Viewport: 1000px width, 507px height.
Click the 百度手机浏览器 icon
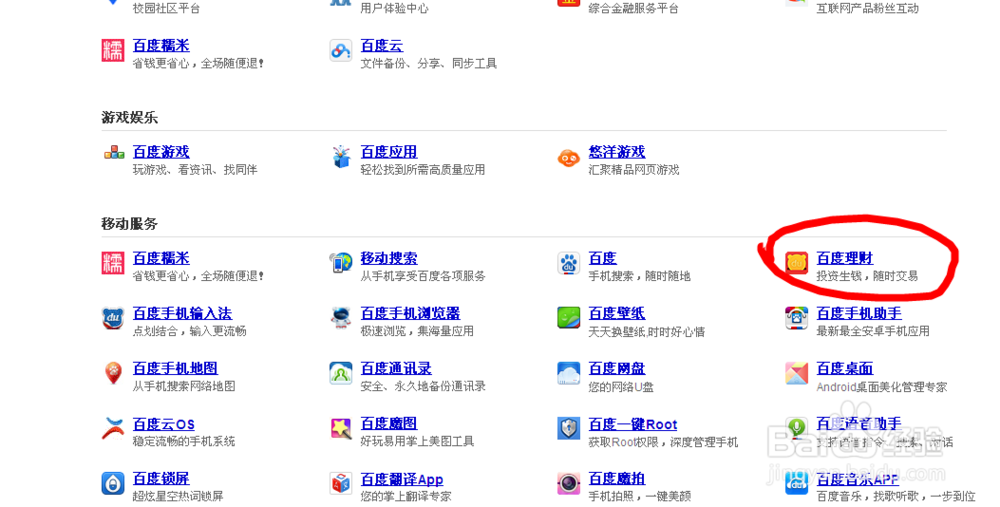click(341, 318)
